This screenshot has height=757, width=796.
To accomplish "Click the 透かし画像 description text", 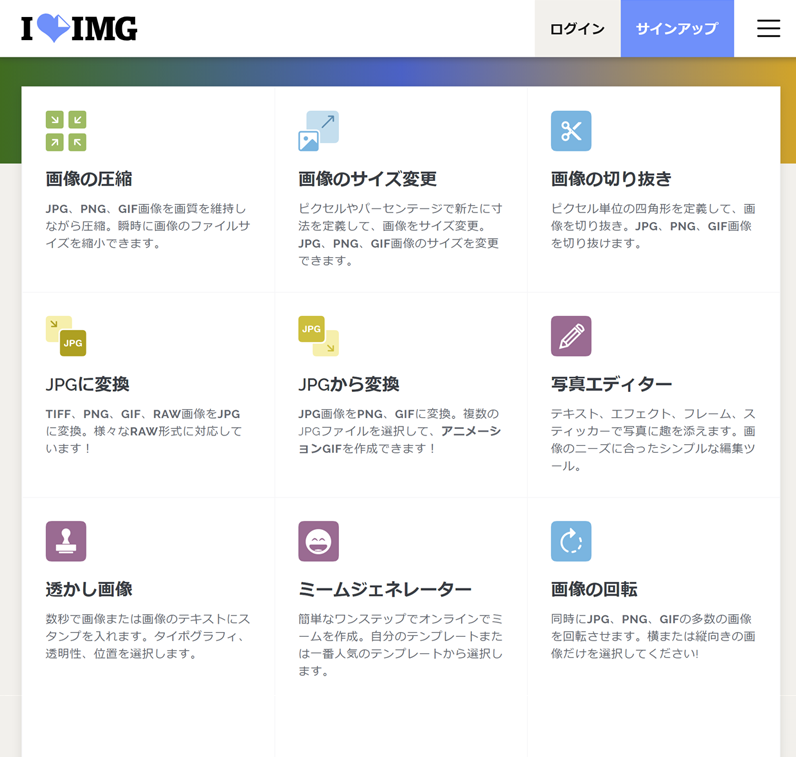I will (x=145, y=636).
